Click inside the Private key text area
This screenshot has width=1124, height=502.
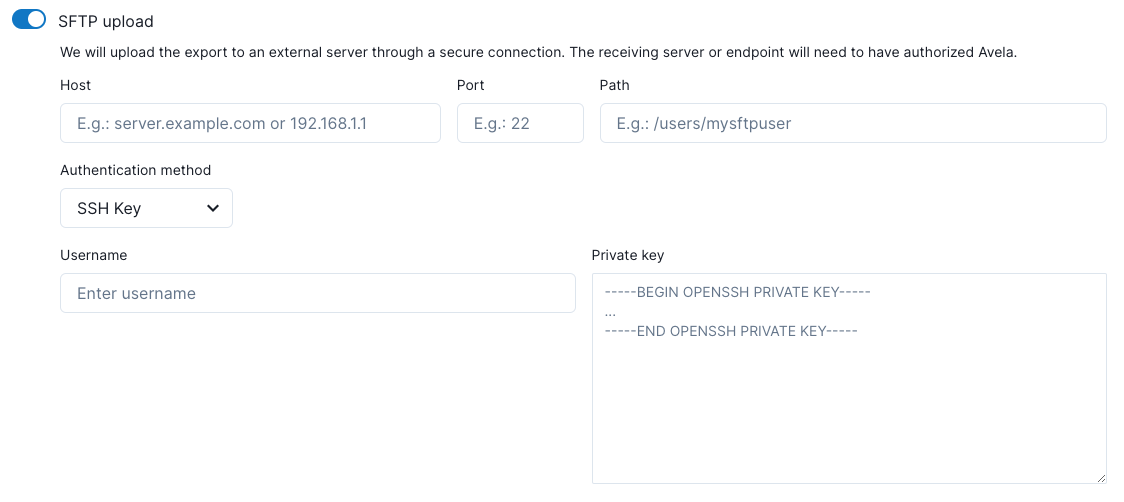pos(848,410)
